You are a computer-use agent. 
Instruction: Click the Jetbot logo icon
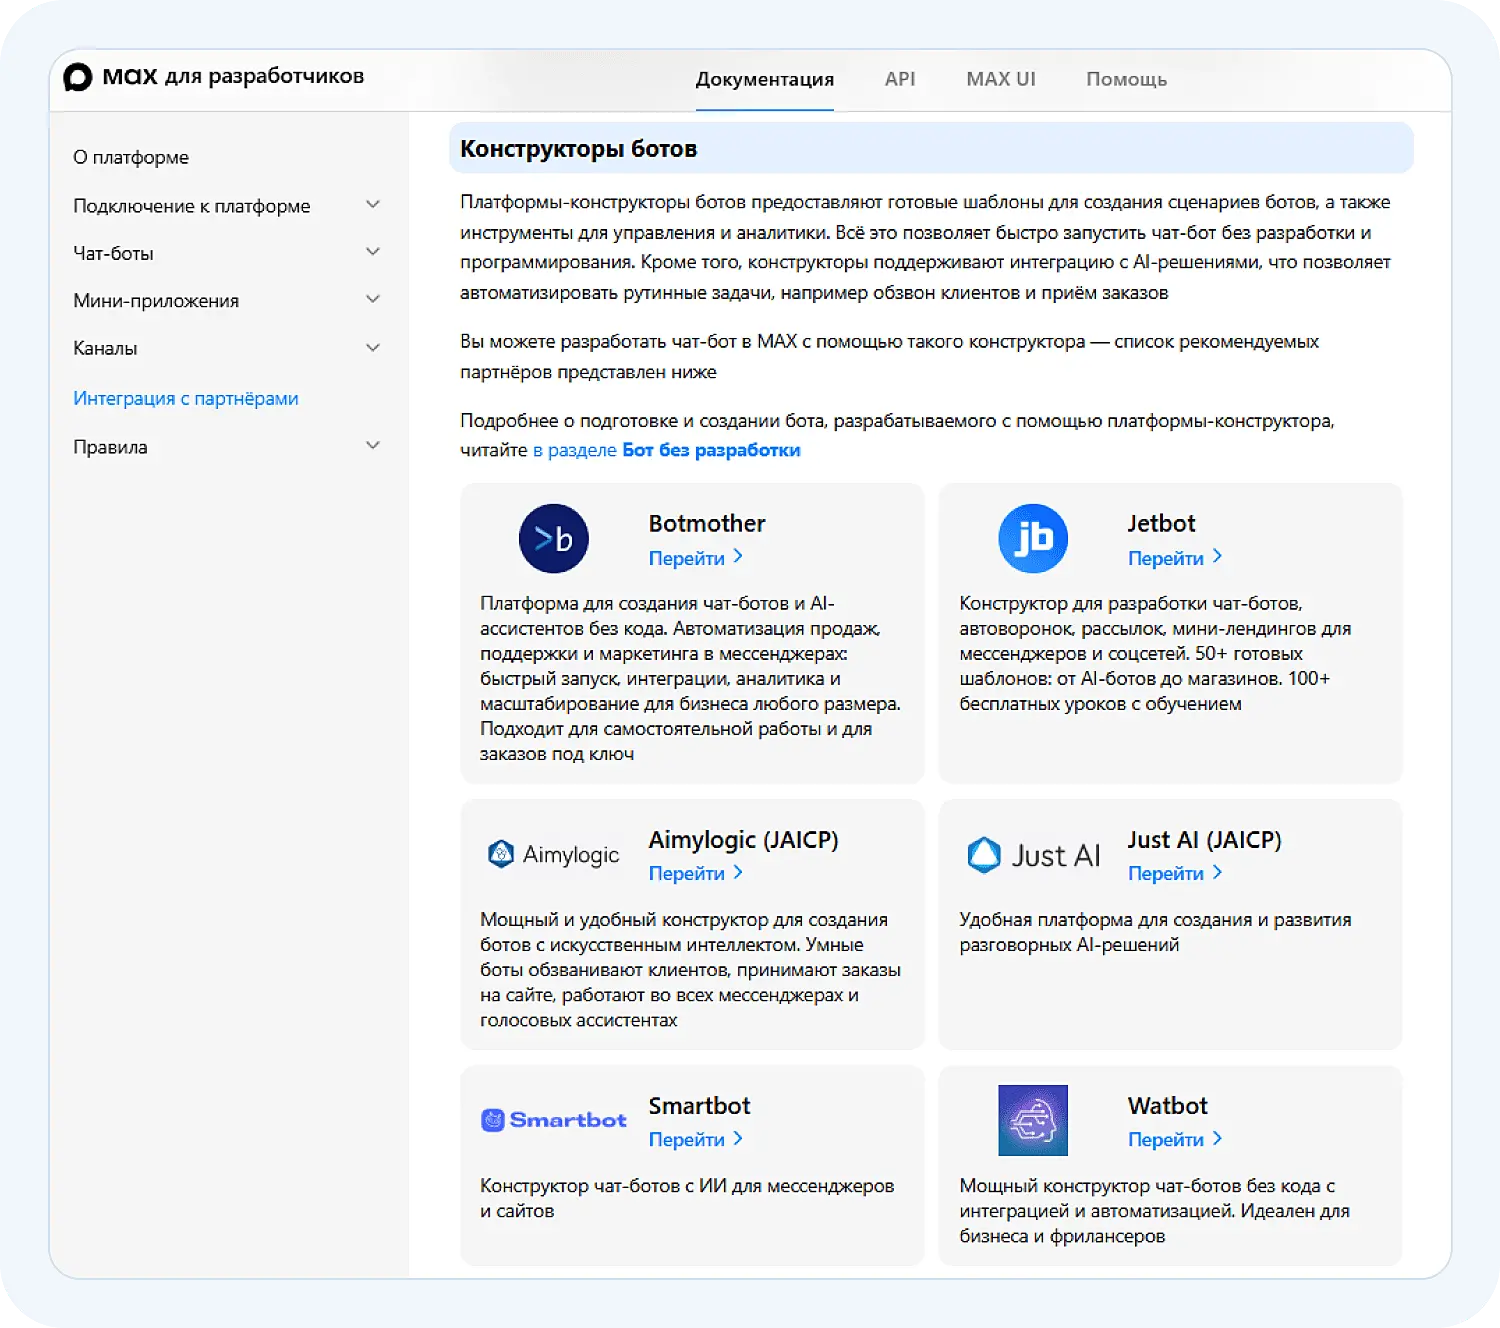(x=1032, y=538)
